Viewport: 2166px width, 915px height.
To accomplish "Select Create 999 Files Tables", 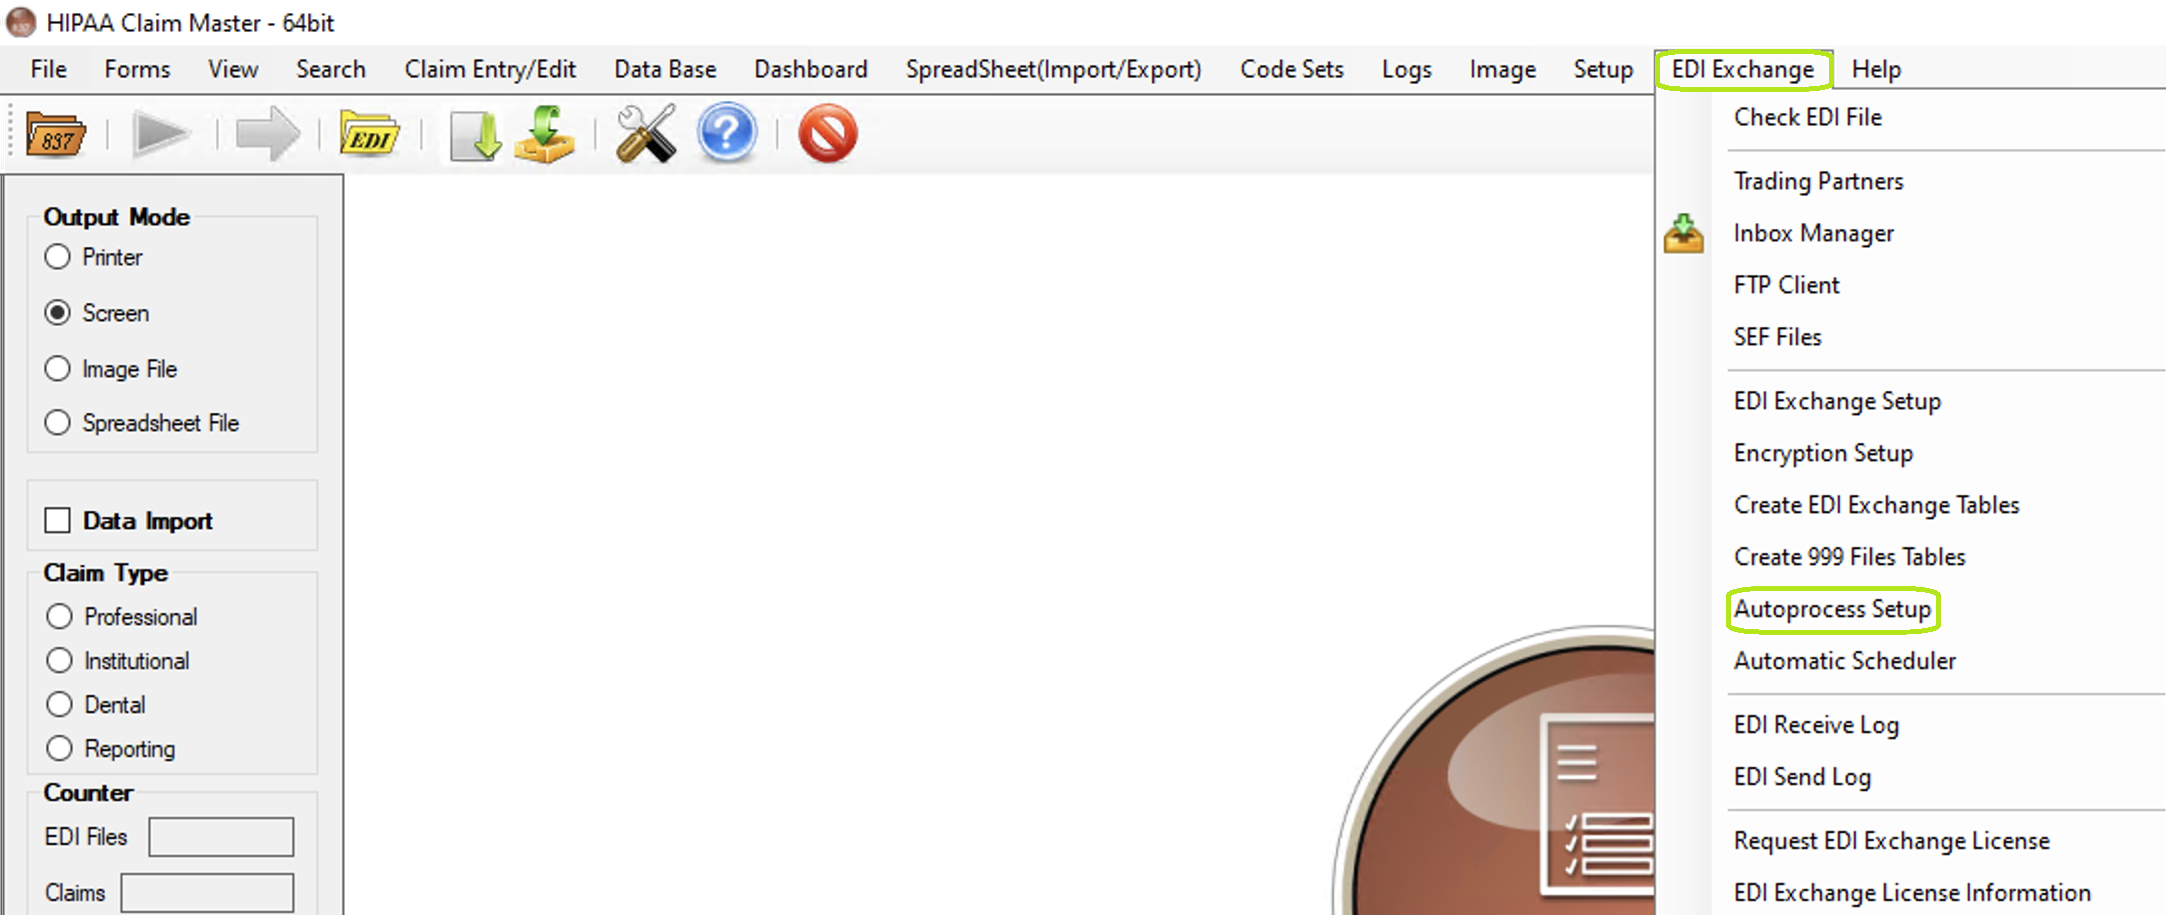I will [x=1850, y=557].
